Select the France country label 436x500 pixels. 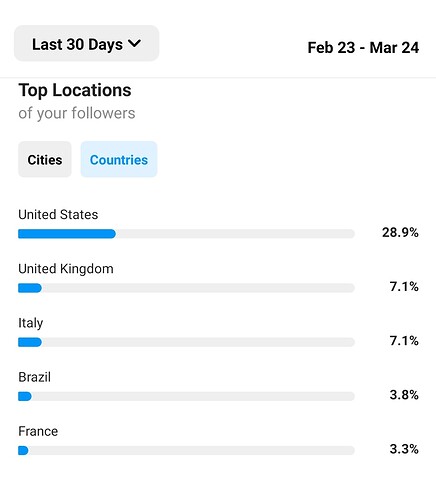point(38,431)
